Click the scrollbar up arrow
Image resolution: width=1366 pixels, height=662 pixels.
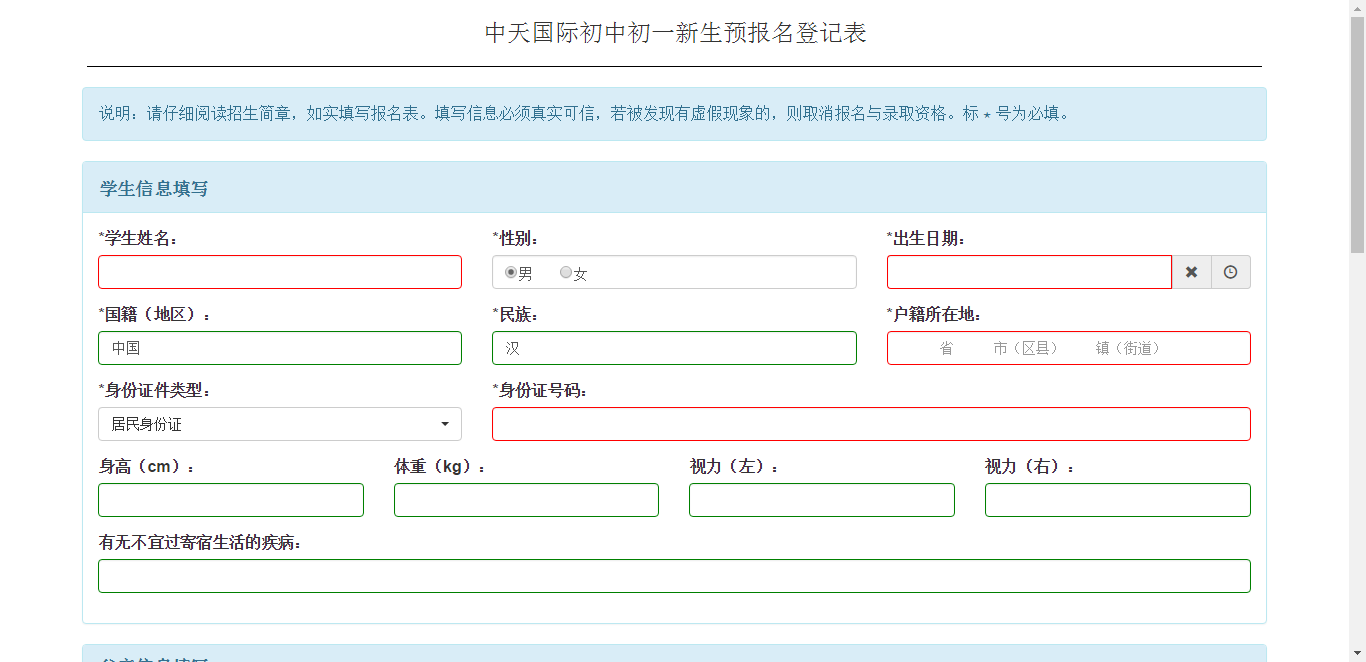(x=1357, y=8)
